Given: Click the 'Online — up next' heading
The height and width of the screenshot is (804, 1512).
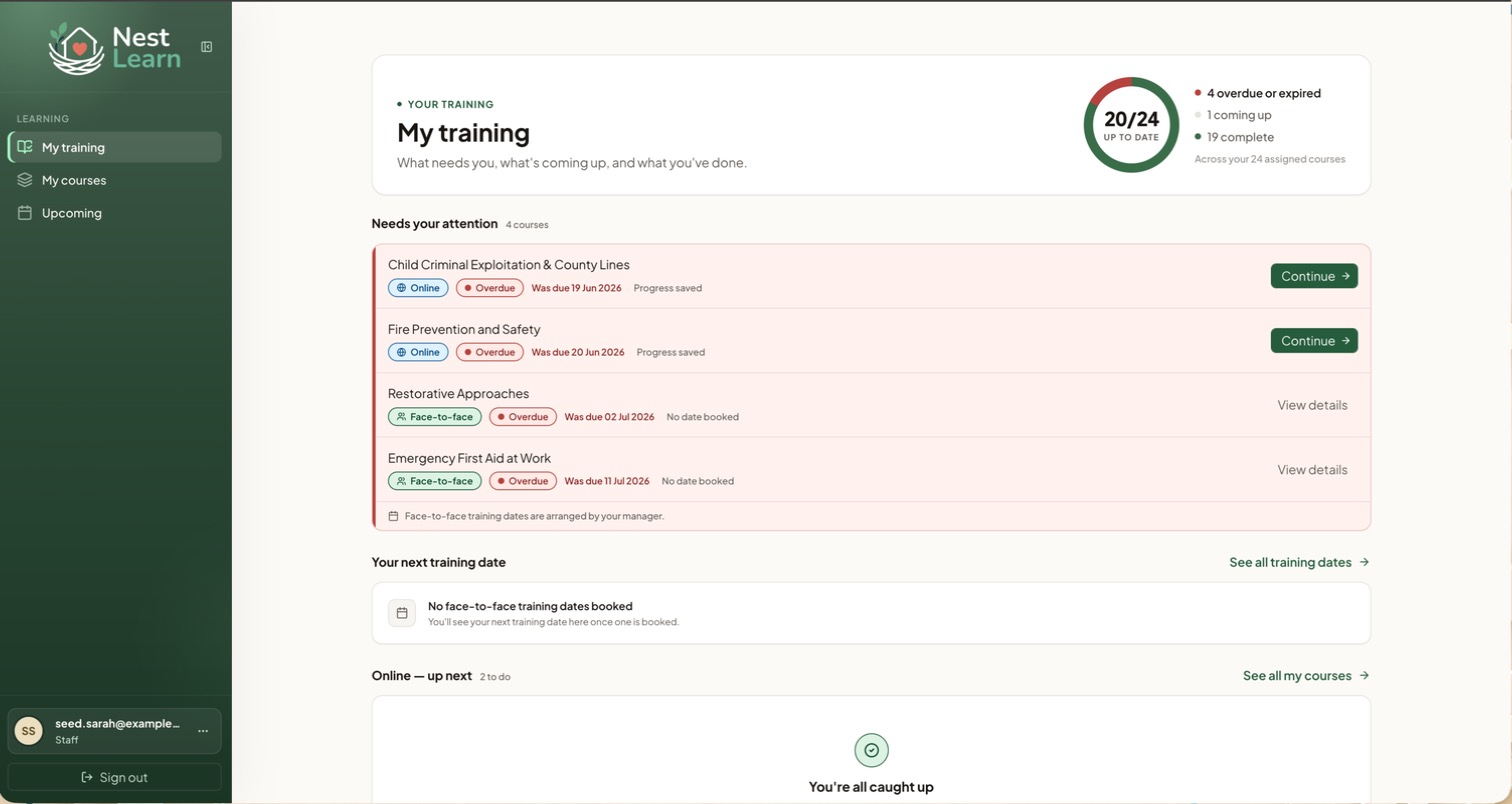Looking at the screenshot, I should [x=421, y=676].
